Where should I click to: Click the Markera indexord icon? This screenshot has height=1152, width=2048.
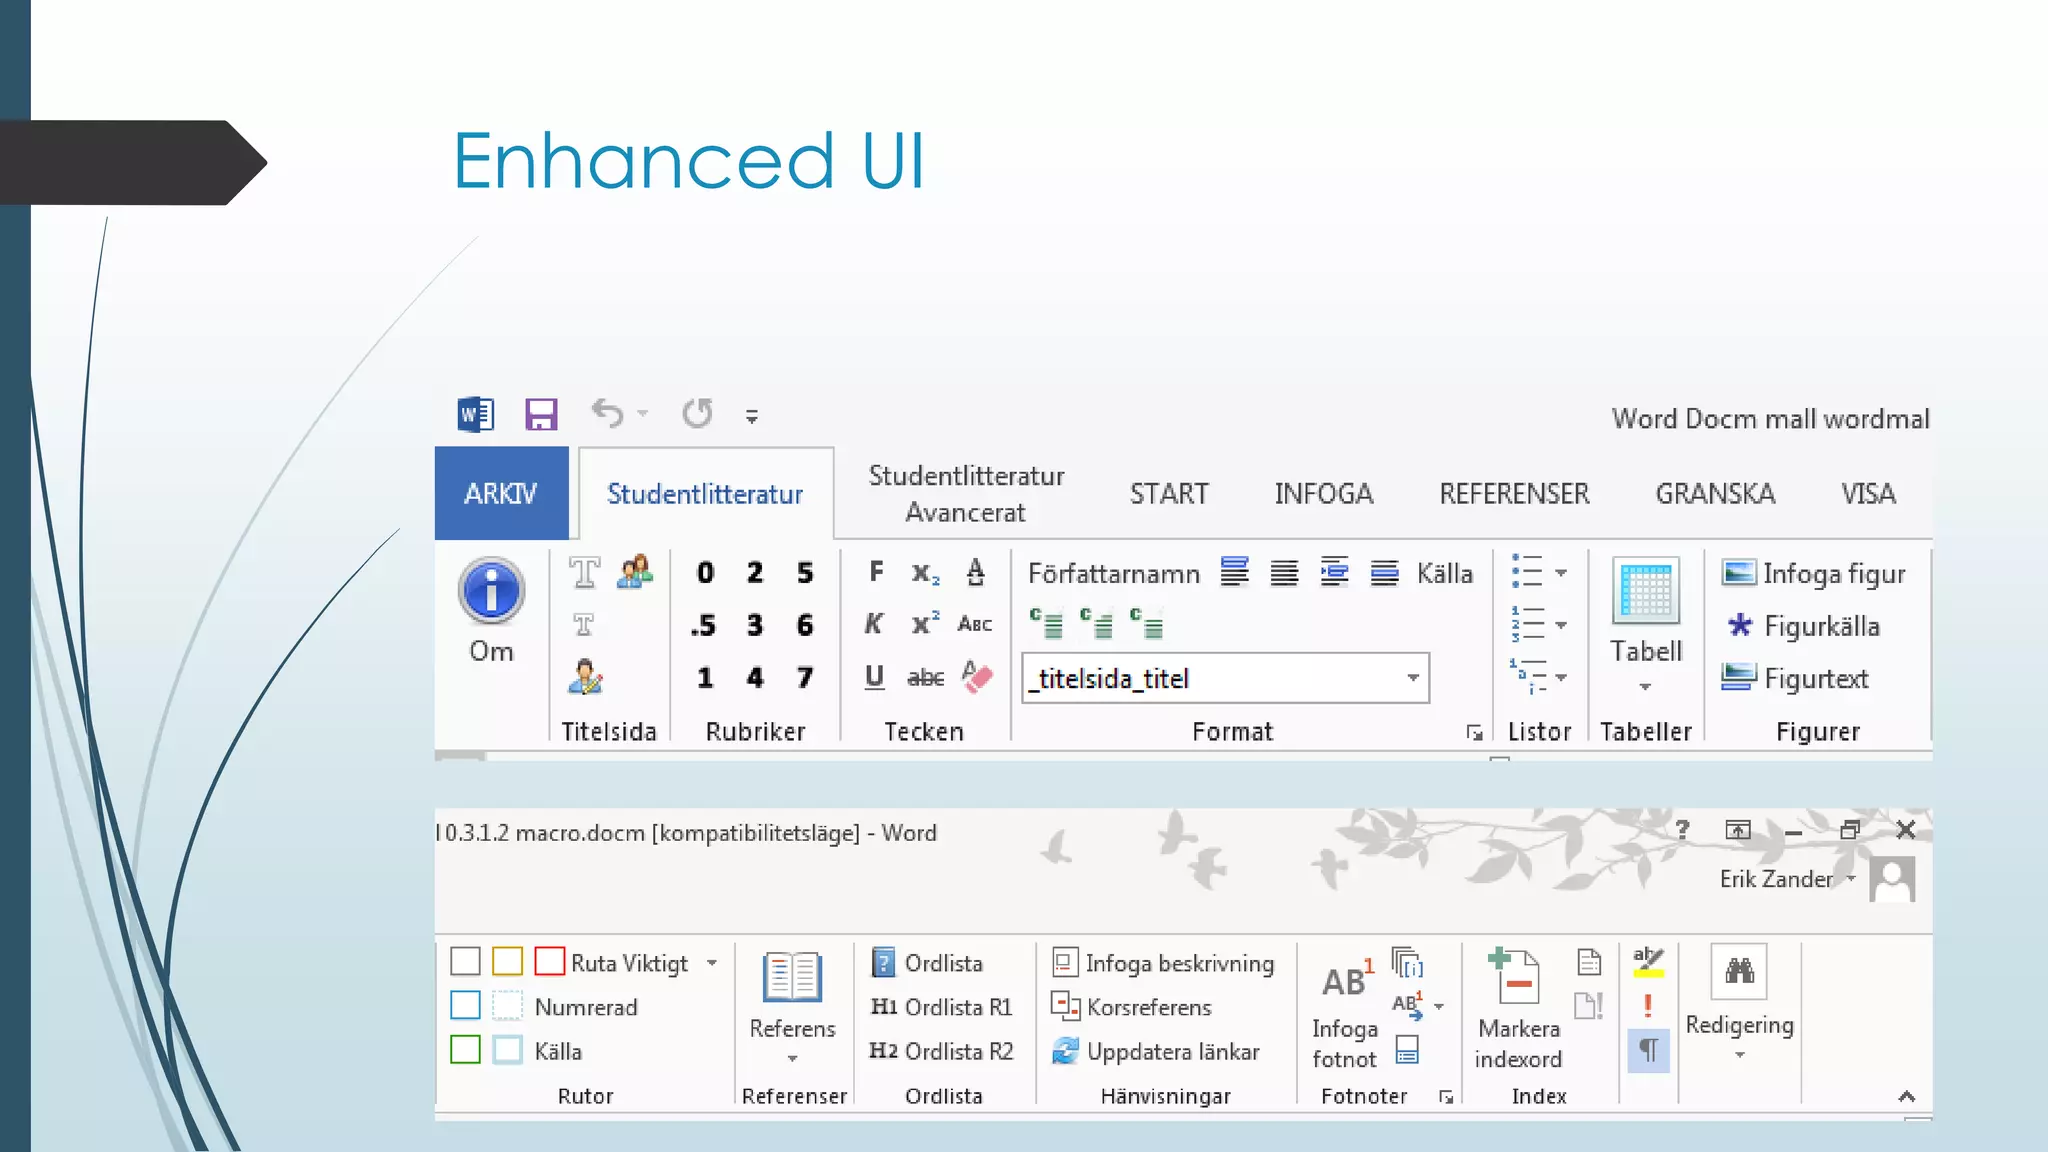coord(1516,977)
